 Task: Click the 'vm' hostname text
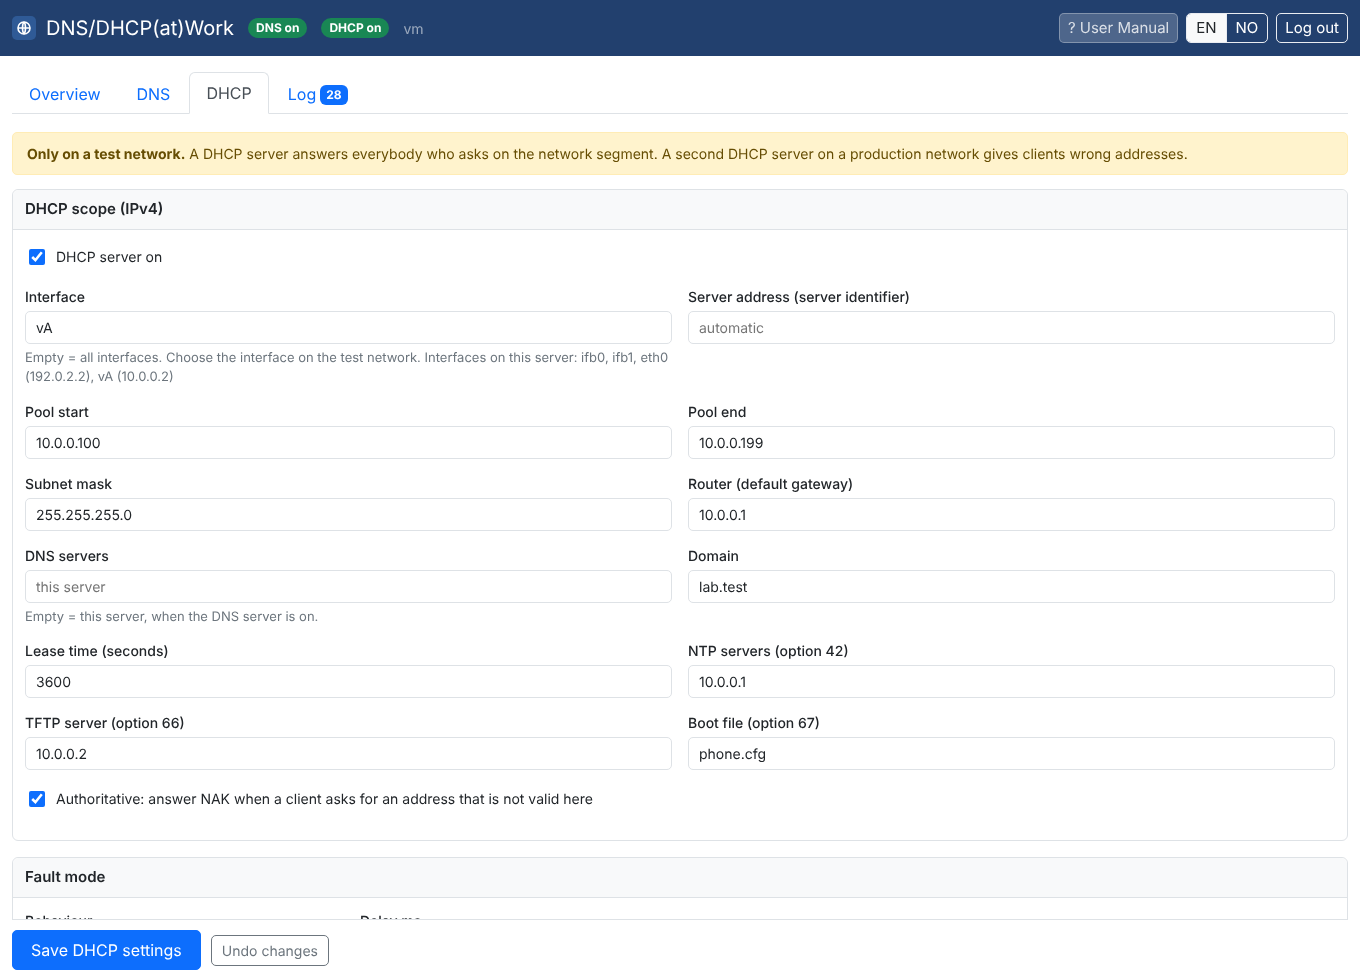[x=413, y=29]
